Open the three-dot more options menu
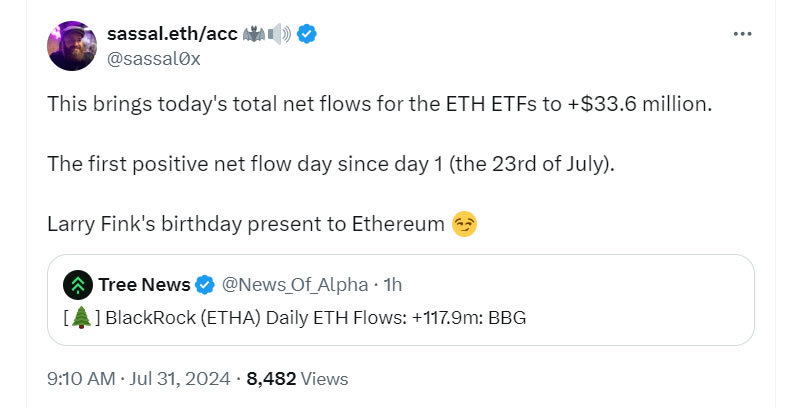The height and width of the screenshot is (408, 797). 742,34
